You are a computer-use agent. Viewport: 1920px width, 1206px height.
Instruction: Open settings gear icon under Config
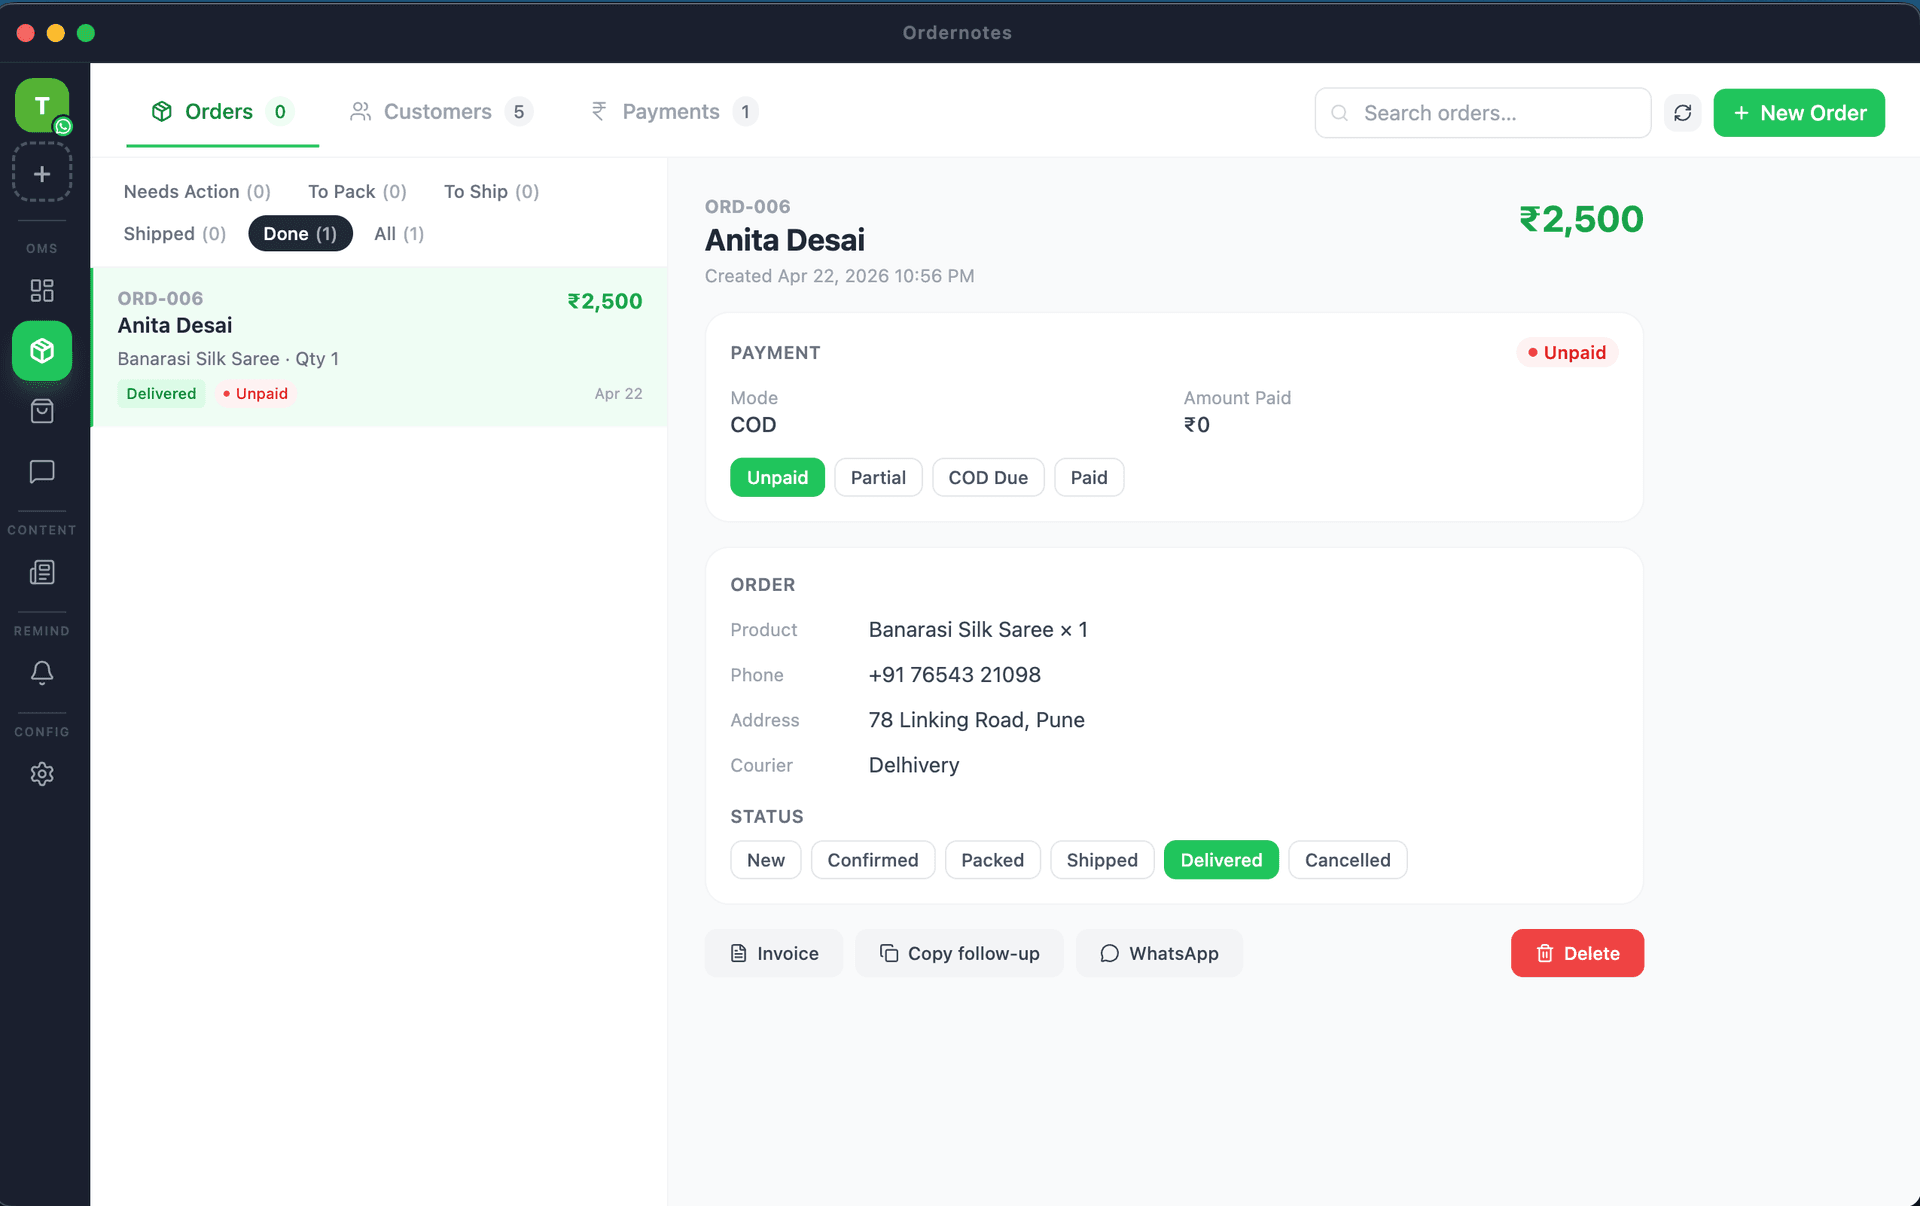pyautogui.click(x=41, y=774)
